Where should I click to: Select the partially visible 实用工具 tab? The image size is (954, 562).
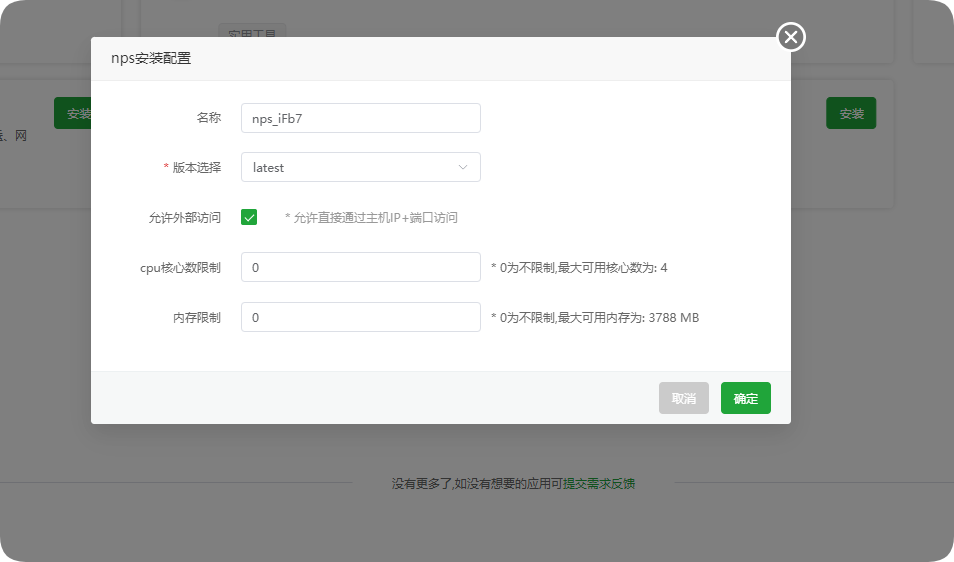coord(252,31)
